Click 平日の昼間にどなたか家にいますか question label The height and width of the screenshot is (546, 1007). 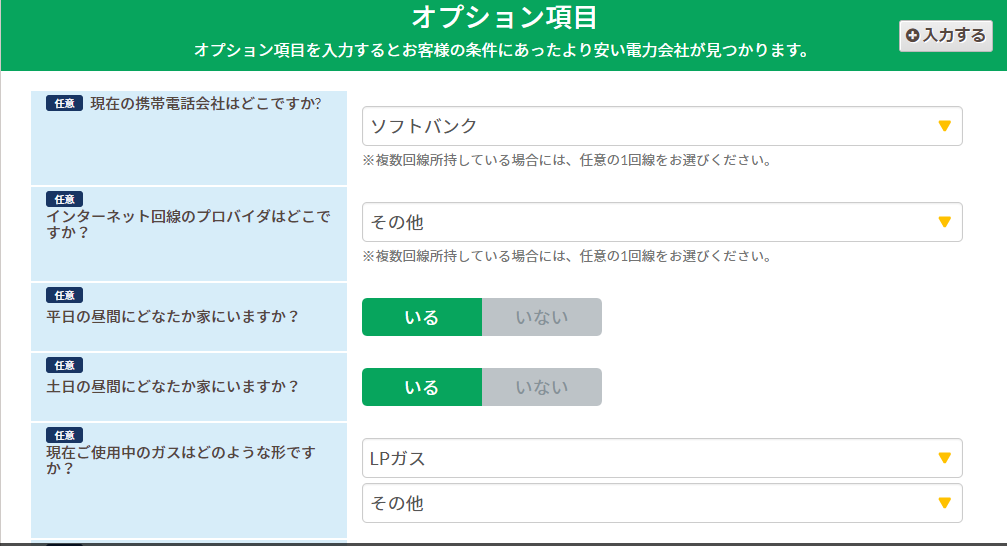[x=173, y=316]
